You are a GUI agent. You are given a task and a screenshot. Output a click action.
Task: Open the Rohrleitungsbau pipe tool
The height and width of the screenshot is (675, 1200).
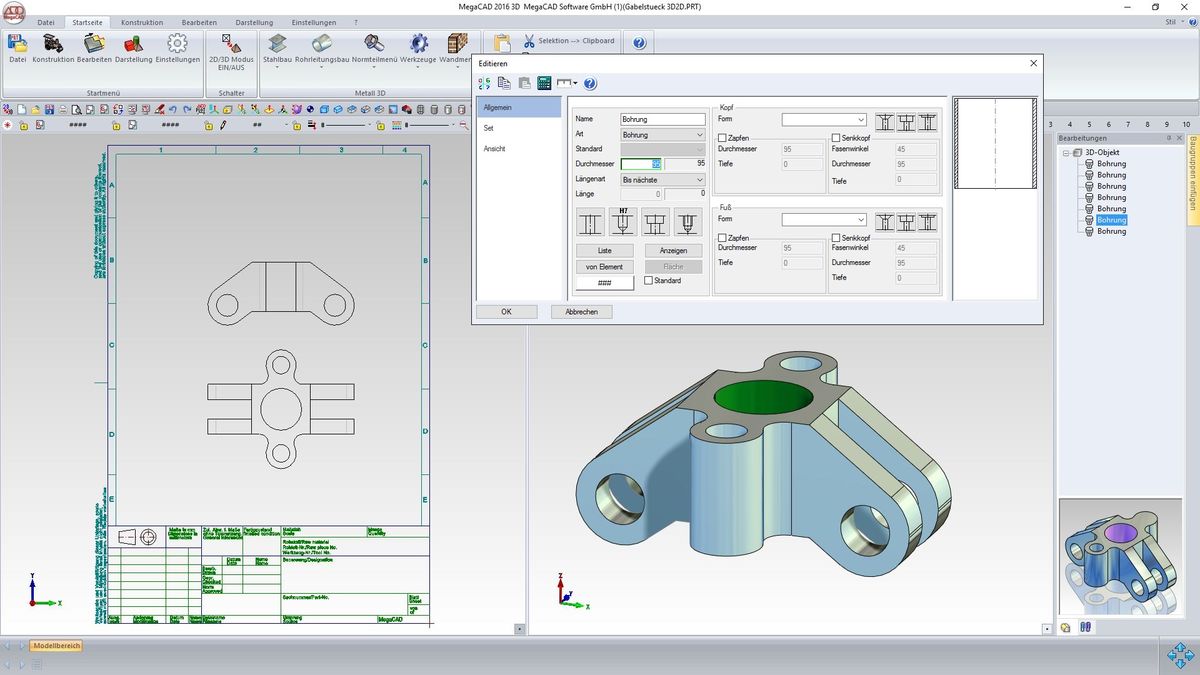point(321,43)
